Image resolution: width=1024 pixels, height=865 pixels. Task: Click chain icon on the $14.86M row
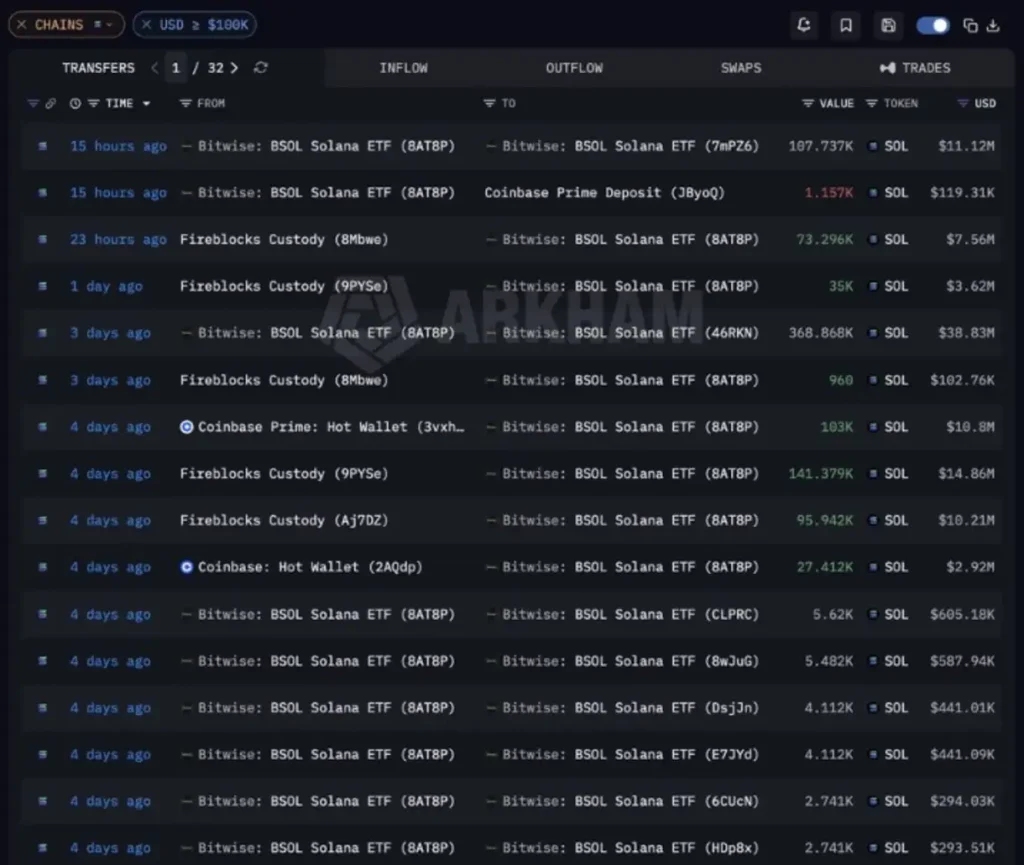click(42, 474)
